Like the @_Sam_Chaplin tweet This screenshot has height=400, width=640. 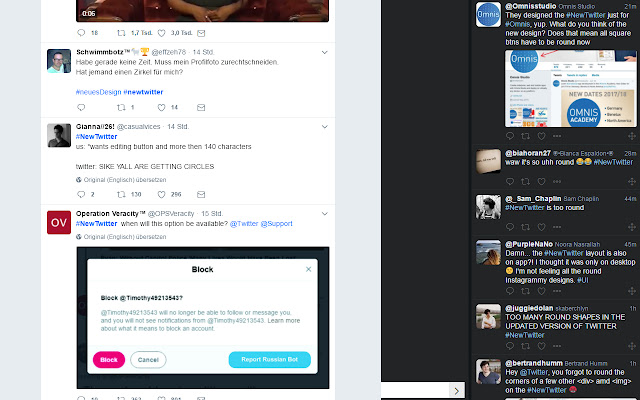point(541,227)
